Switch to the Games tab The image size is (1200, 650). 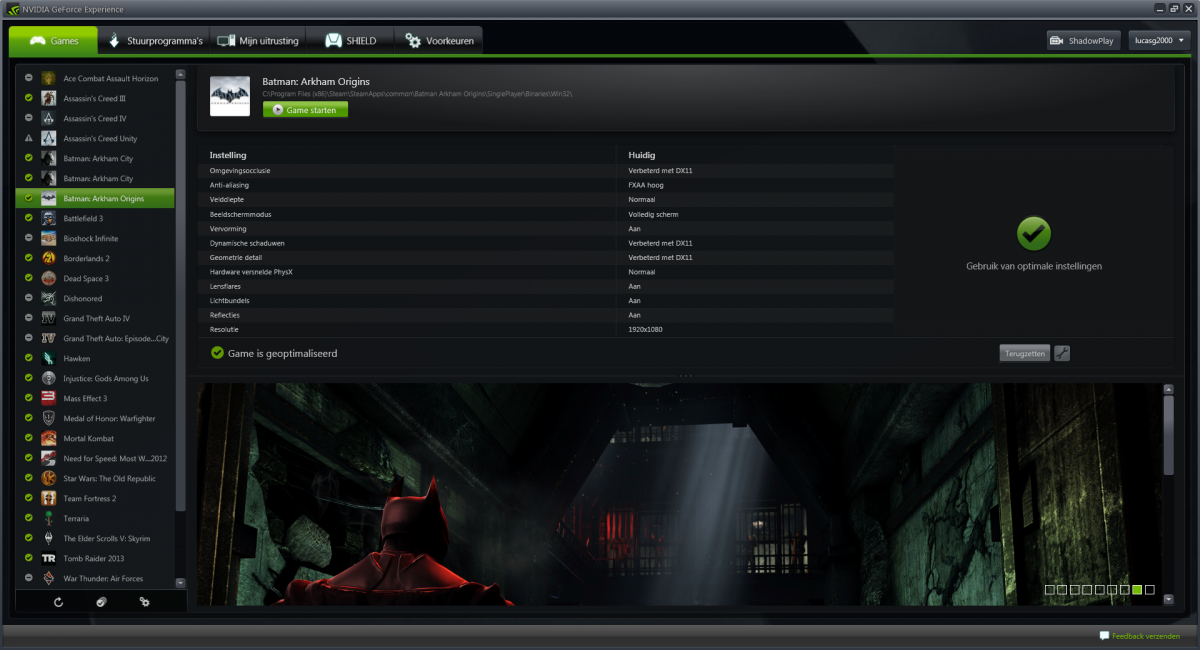[54, 41]
